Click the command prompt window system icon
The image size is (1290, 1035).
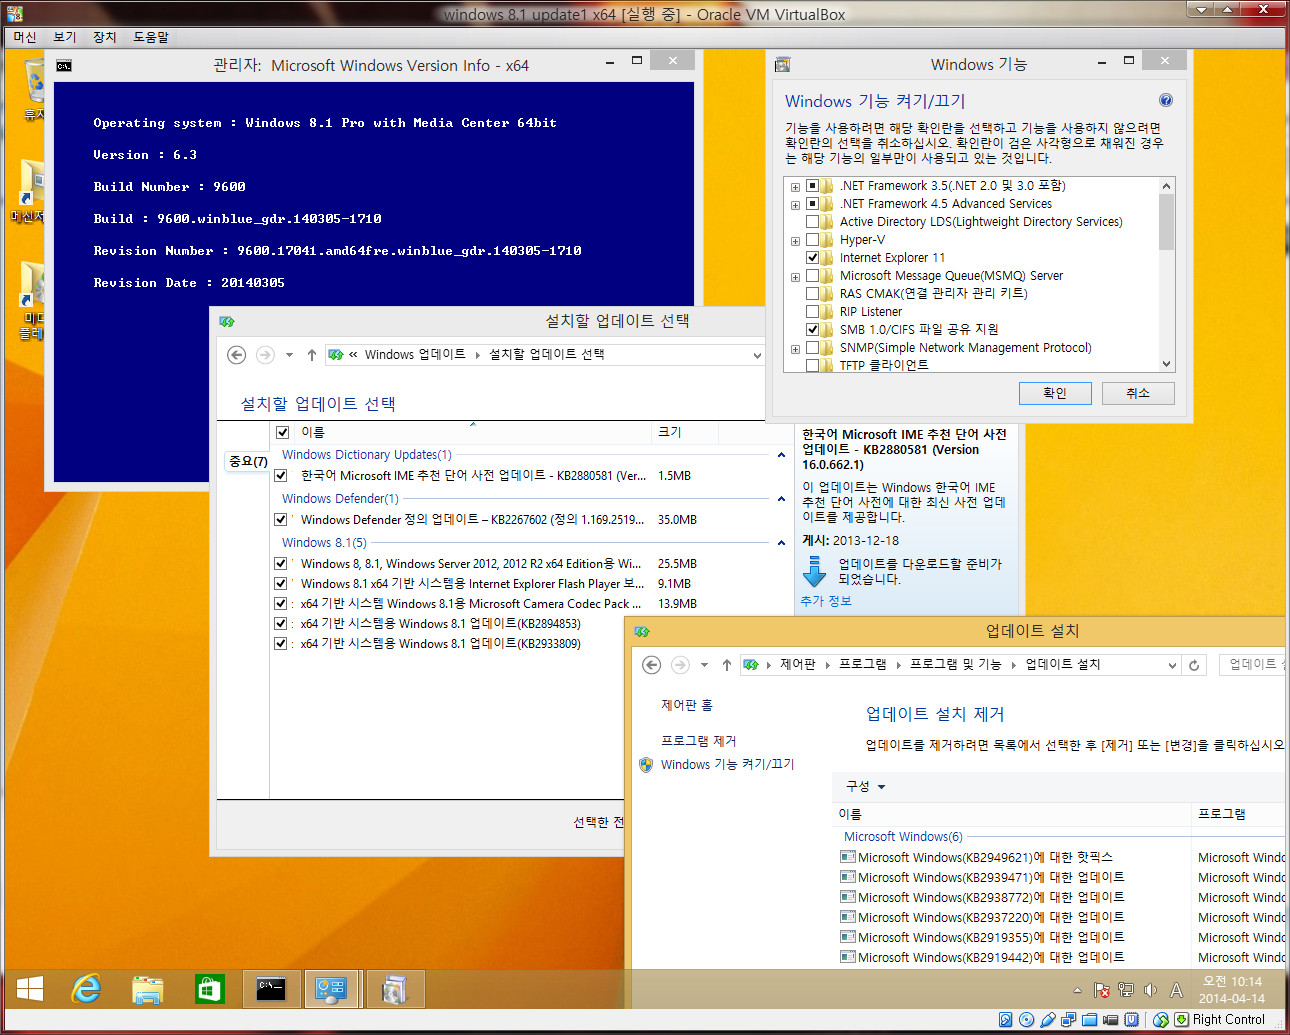tap(64, 66)
